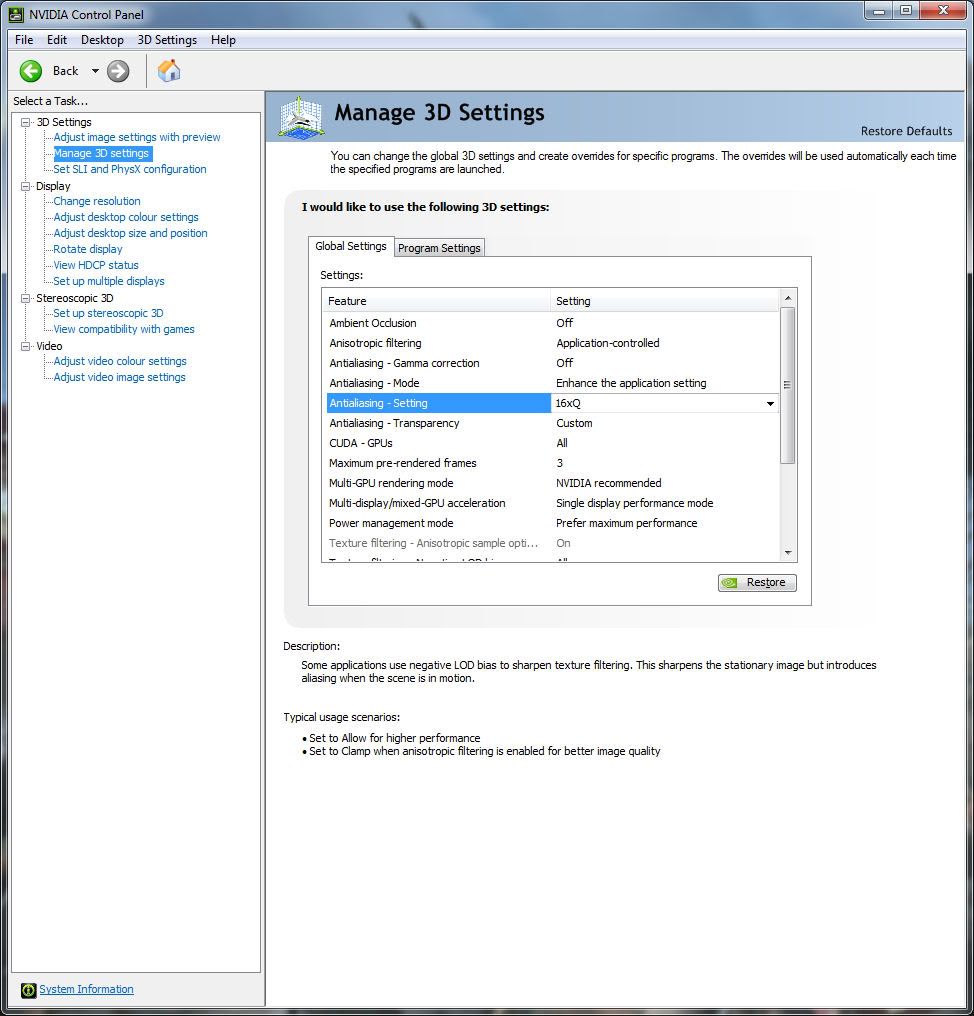Viewport: 974px width, 1016px height.
Task: Click the NVIDIA logo on Restore button
Action: pos(730,583)
